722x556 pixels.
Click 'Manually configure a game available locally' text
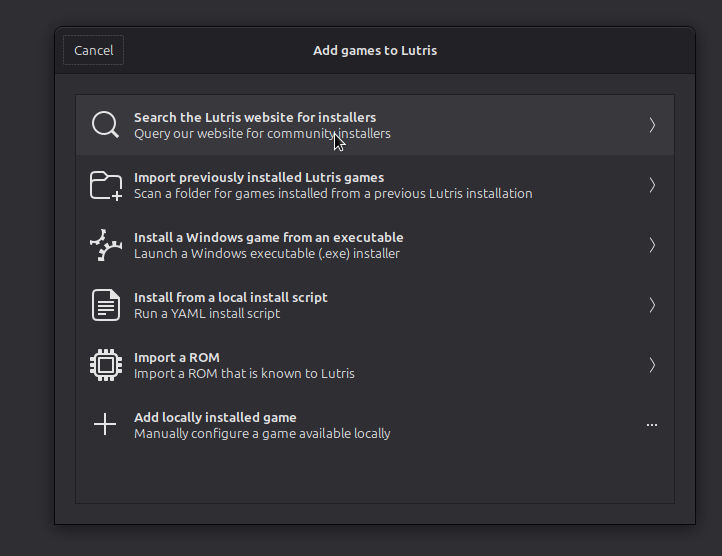click(x=262, y=433)
